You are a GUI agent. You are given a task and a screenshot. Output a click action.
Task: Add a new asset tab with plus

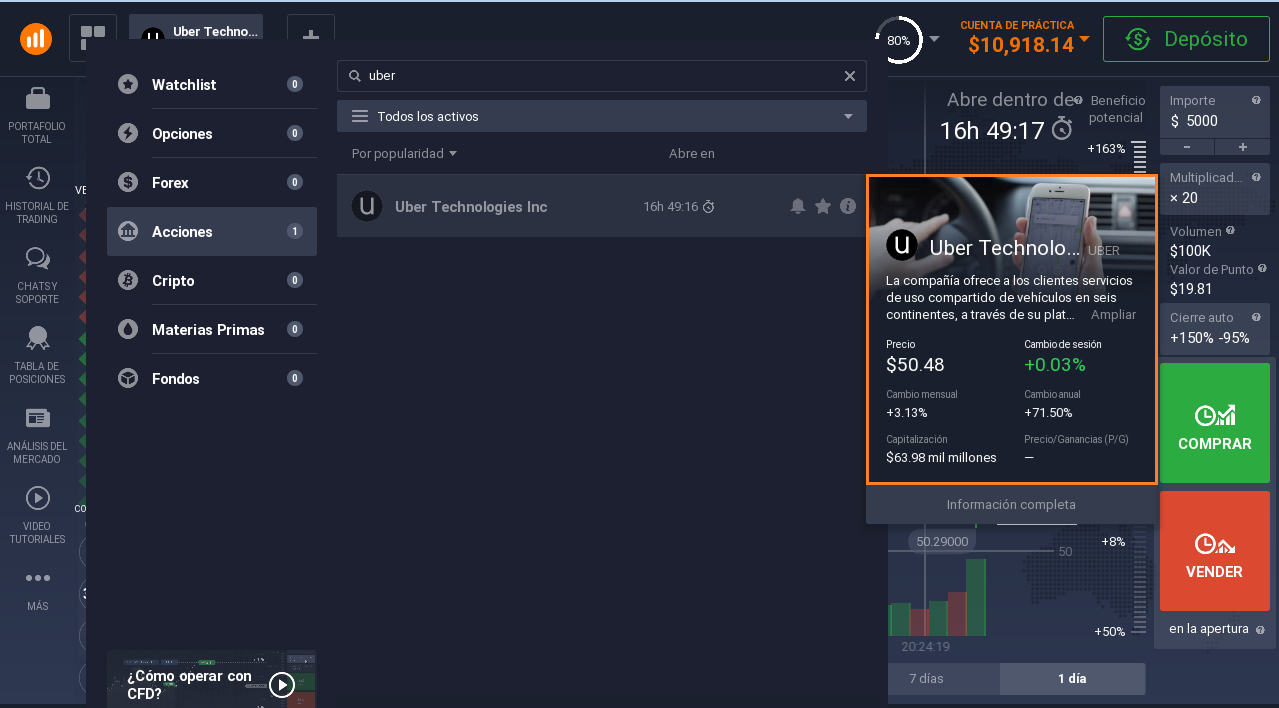coord(311,36)
